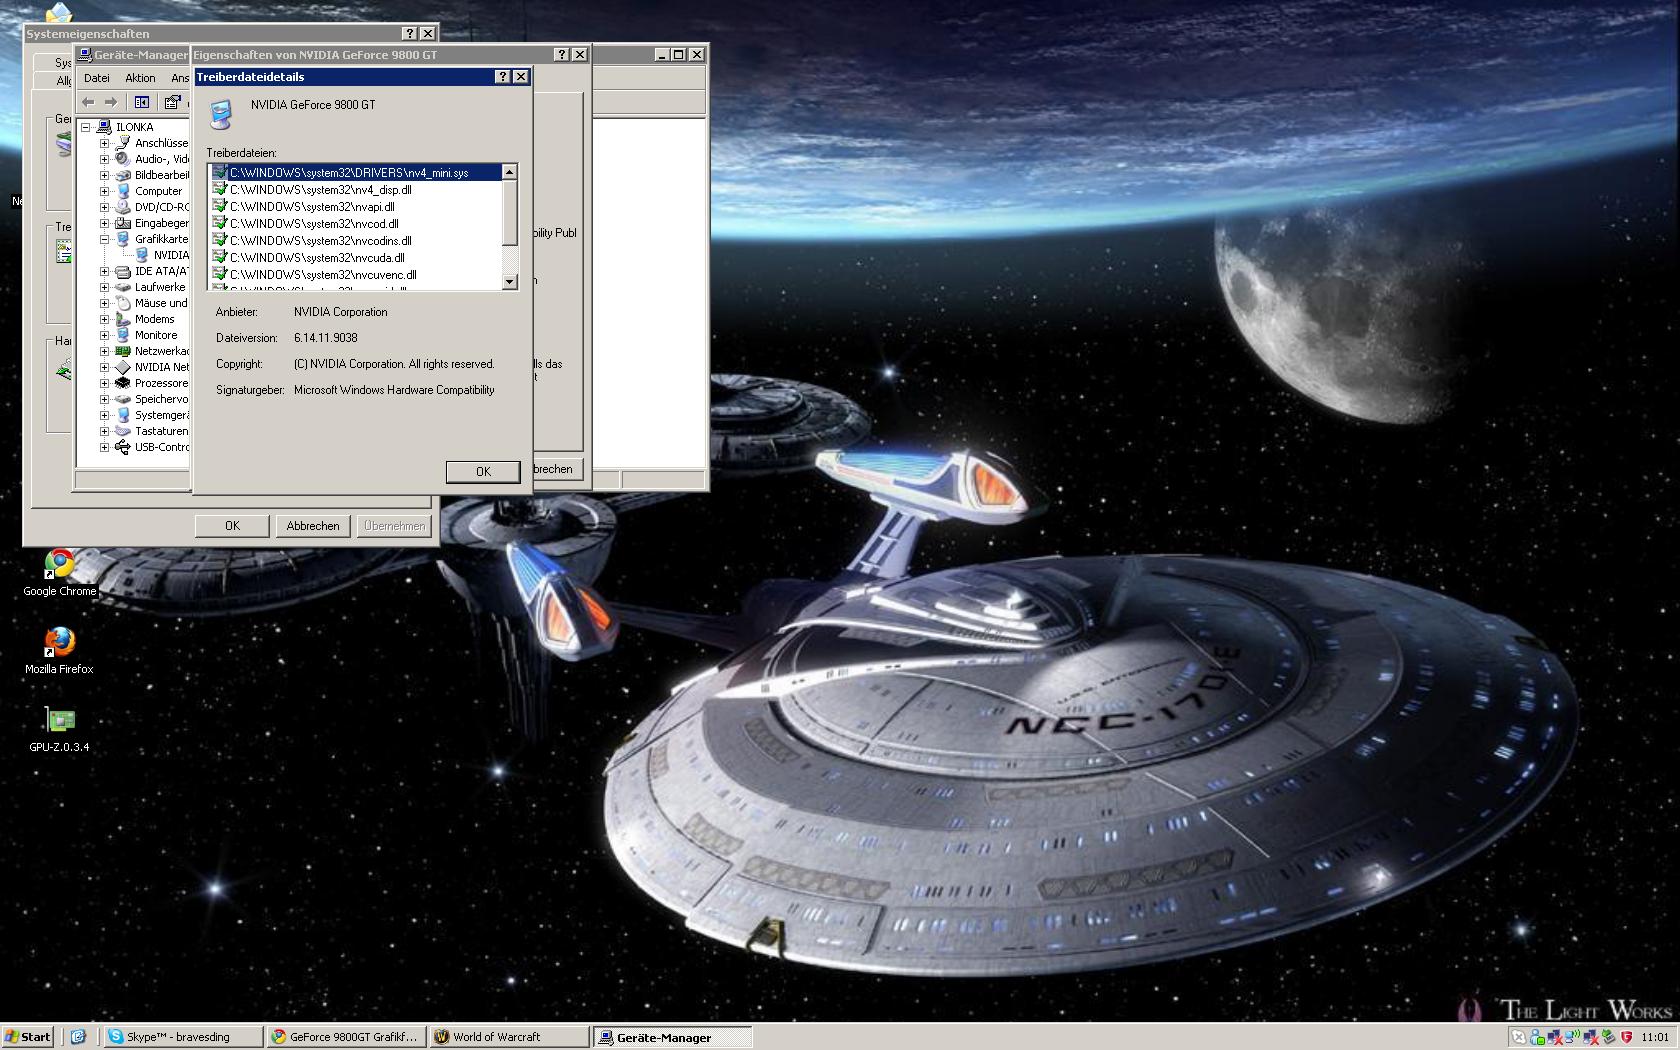Screen dimensions: 1680x1050
Task: Expand the Anschlüsse tree node
Action: click(x=104, y=143)
